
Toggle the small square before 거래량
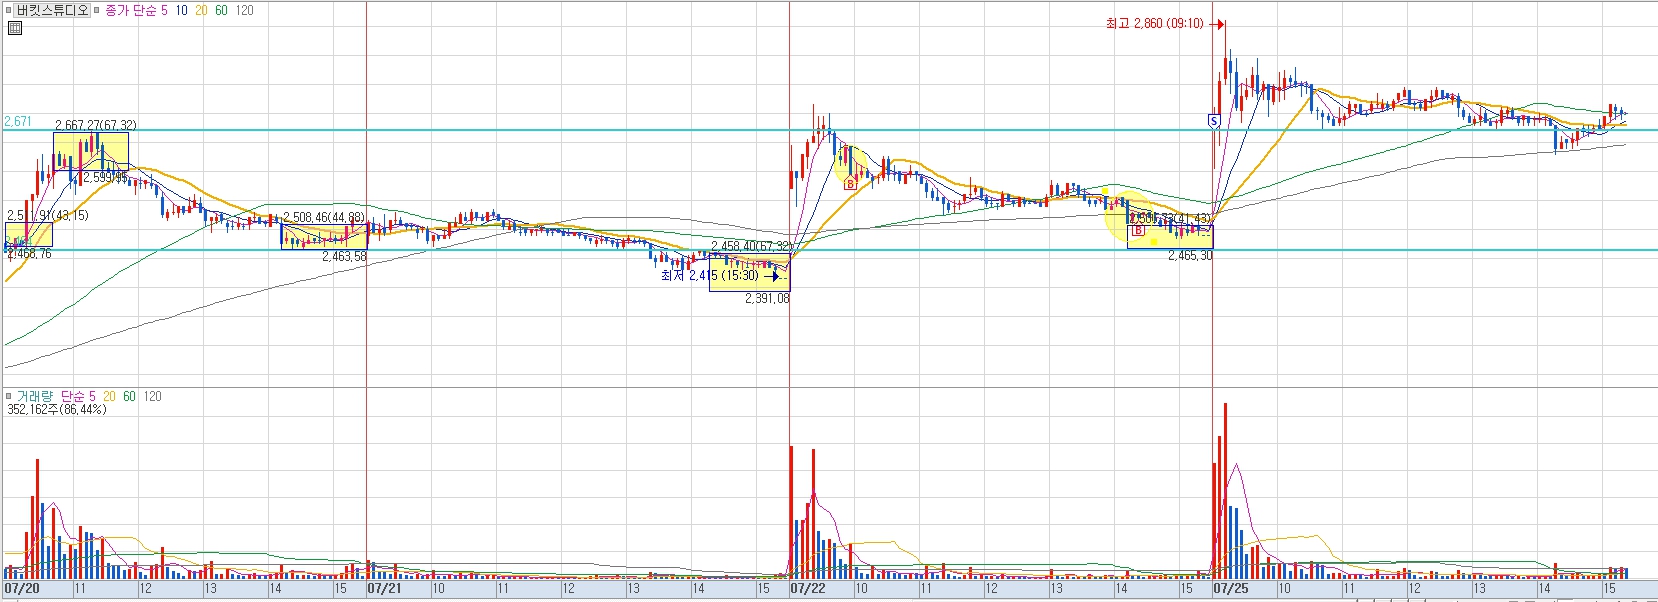[9, 397]
